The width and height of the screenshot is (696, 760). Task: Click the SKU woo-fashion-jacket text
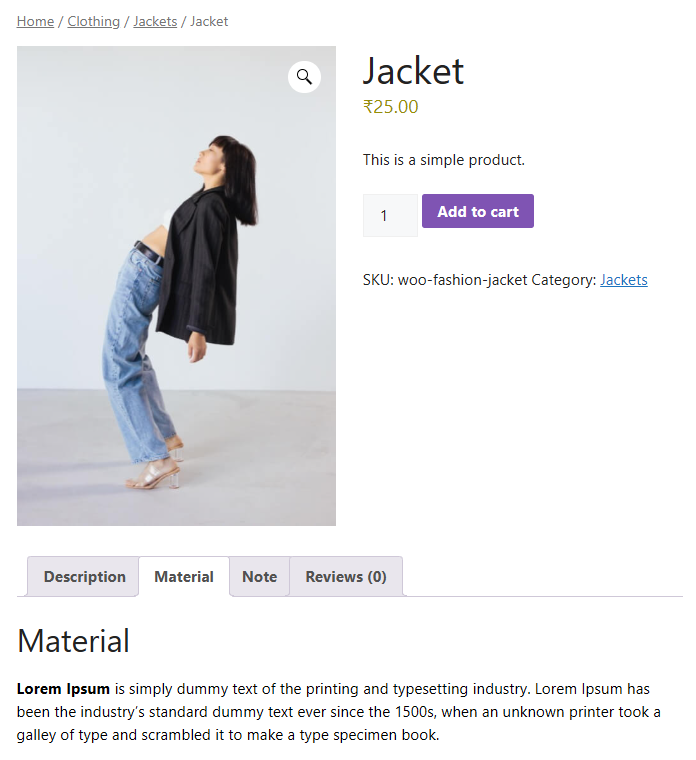pos(445,280)
